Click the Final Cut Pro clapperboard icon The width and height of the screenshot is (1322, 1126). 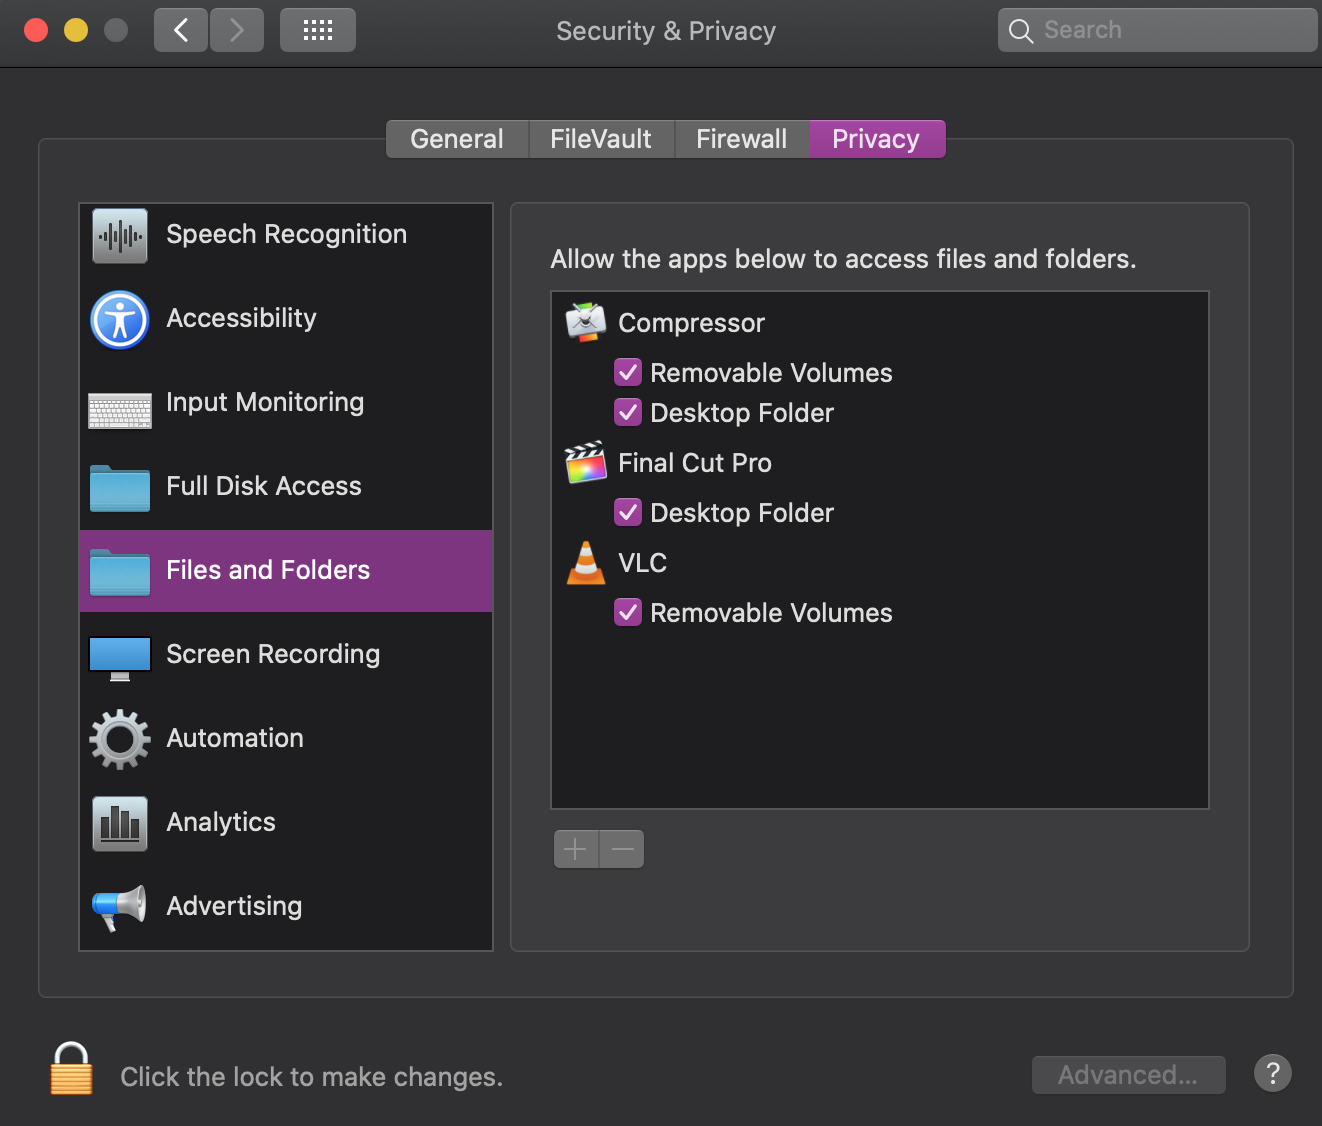click(586, 462)
